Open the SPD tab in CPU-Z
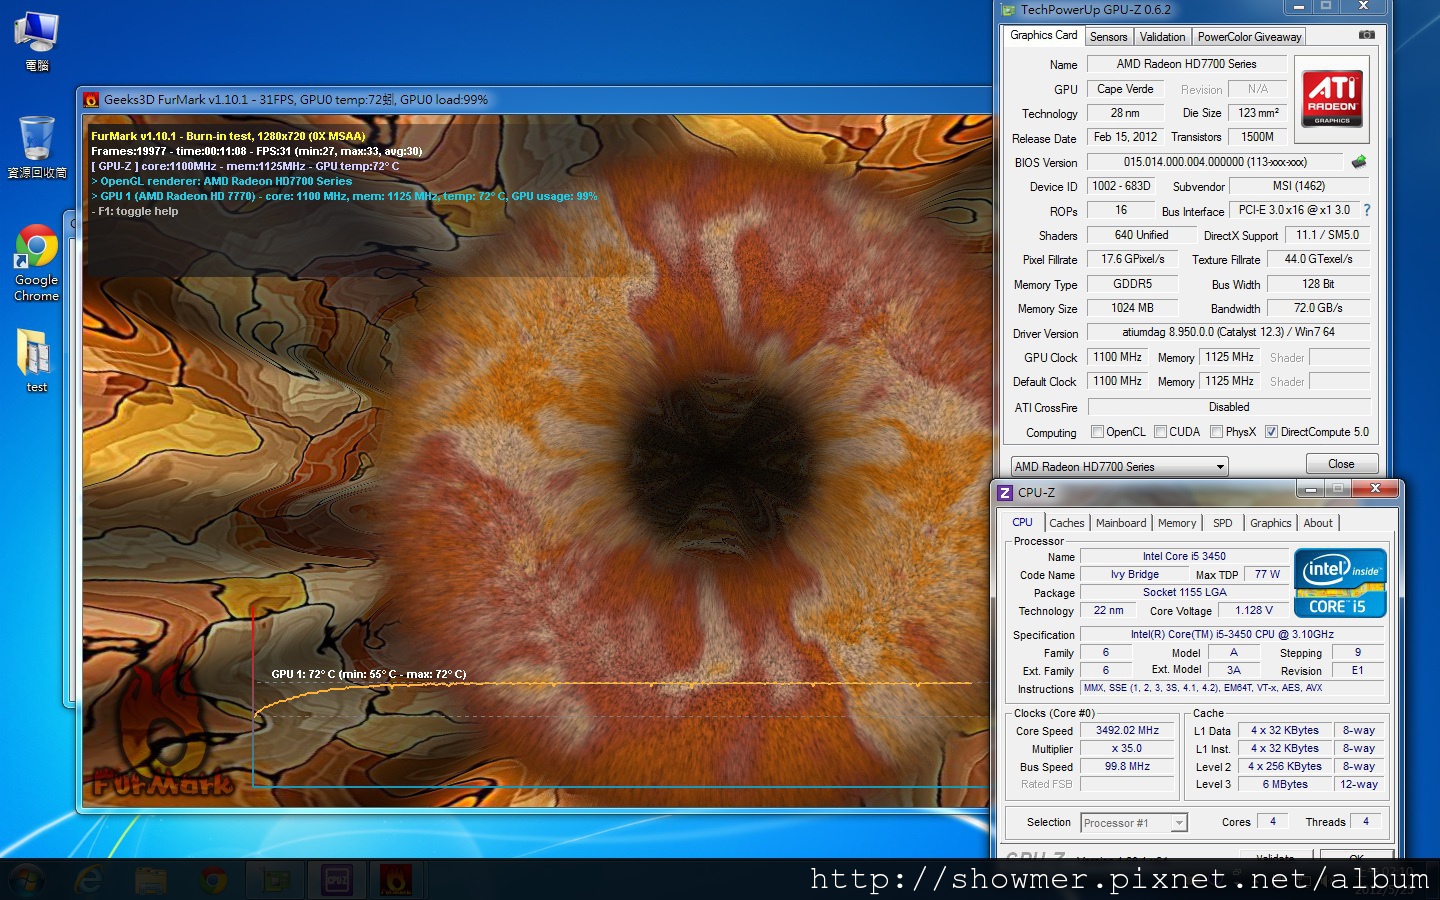Viewport: 1440px width, 900px height. tap(1222, 523)
